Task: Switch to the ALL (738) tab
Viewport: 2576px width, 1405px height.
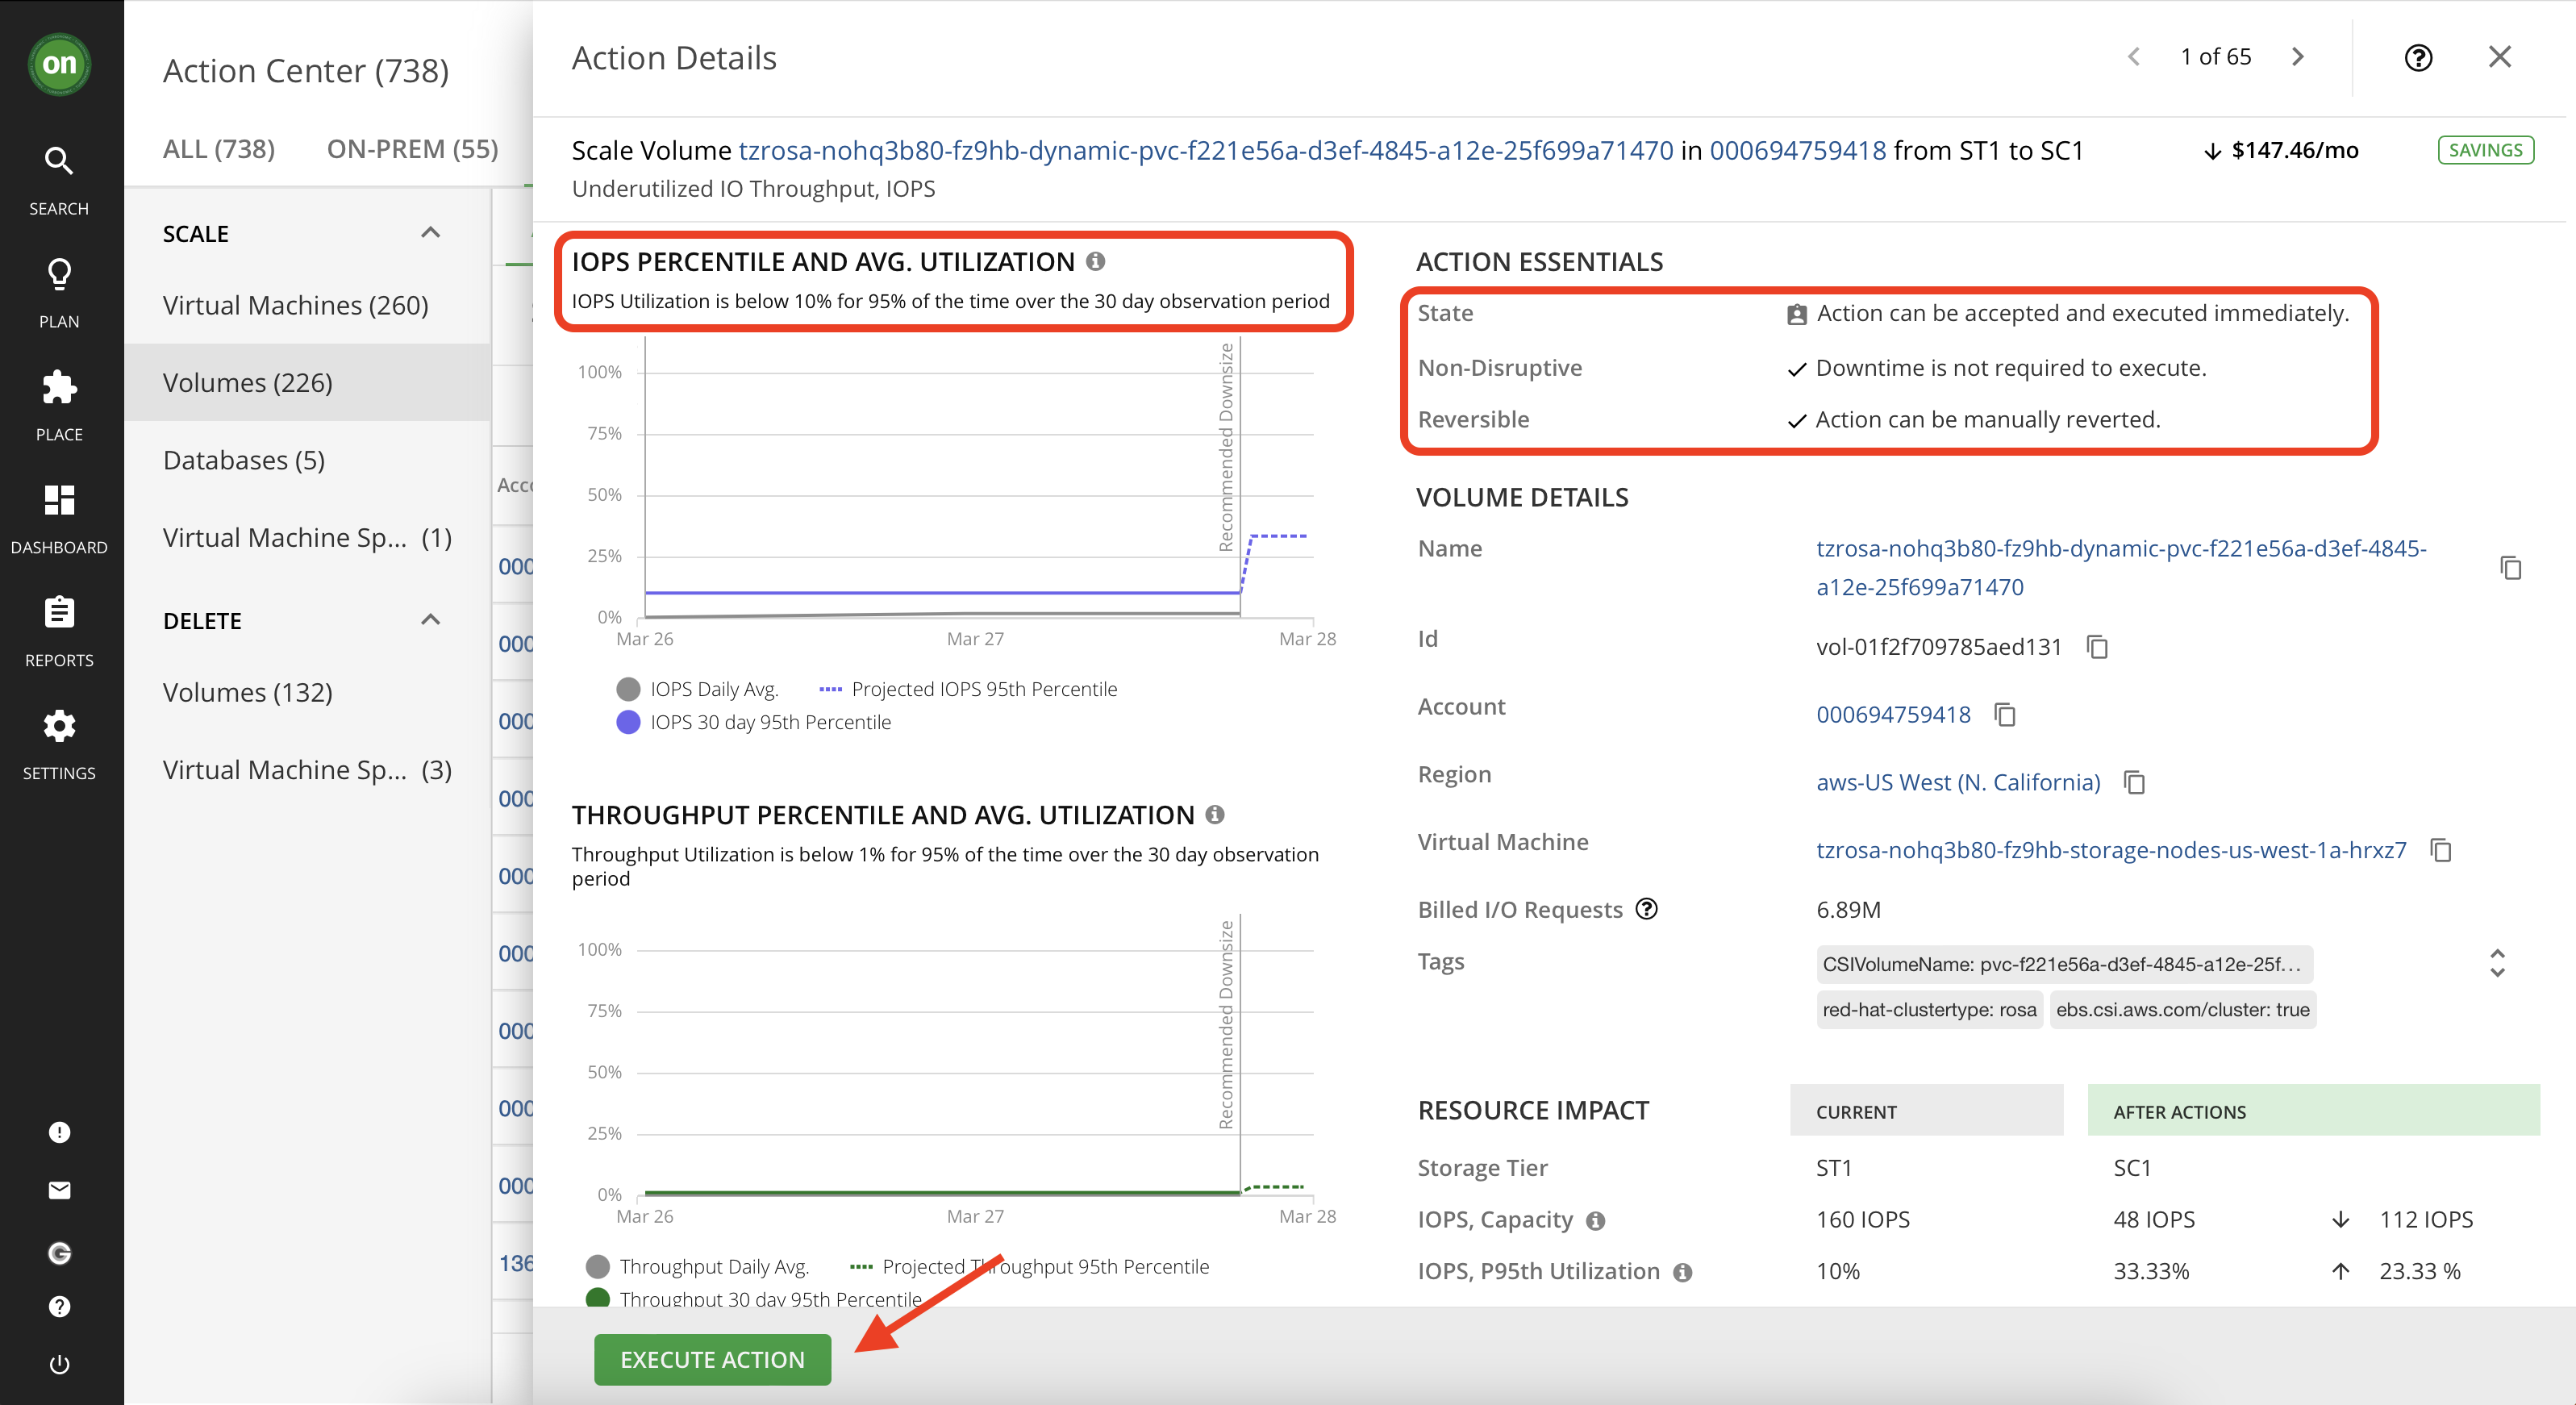Action: (218, 149)
